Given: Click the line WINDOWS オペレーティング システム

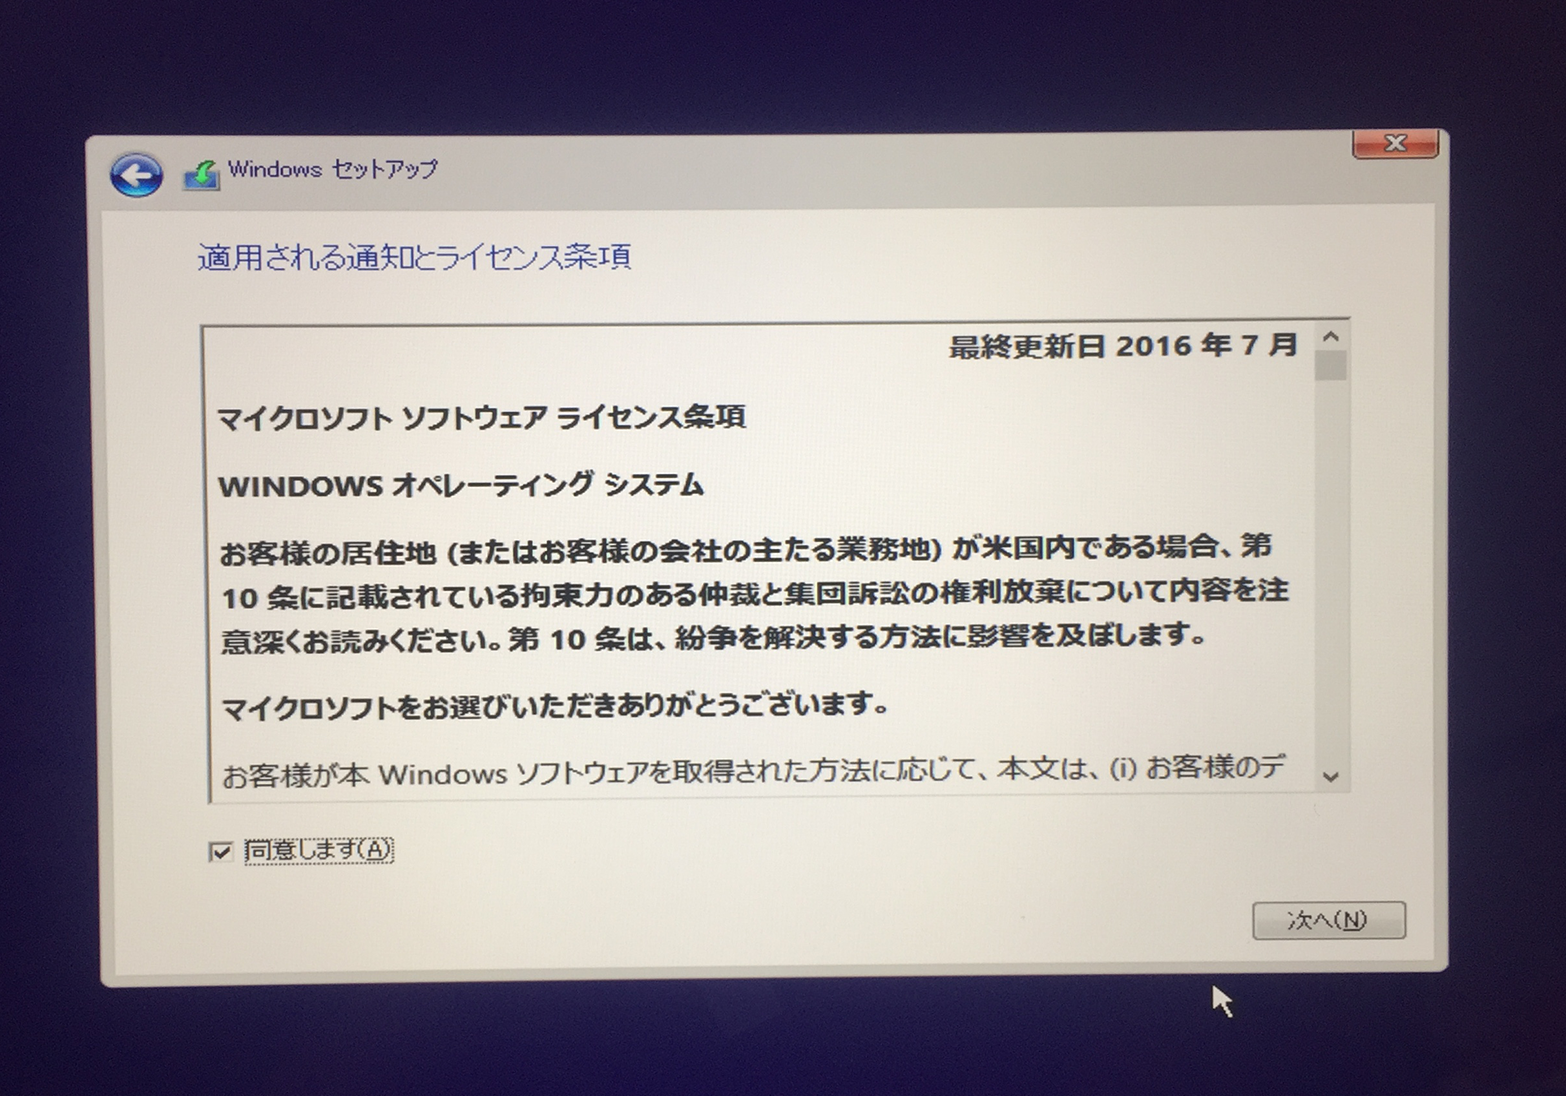Looking at the screenshot, I should click(x=461, y=485).
